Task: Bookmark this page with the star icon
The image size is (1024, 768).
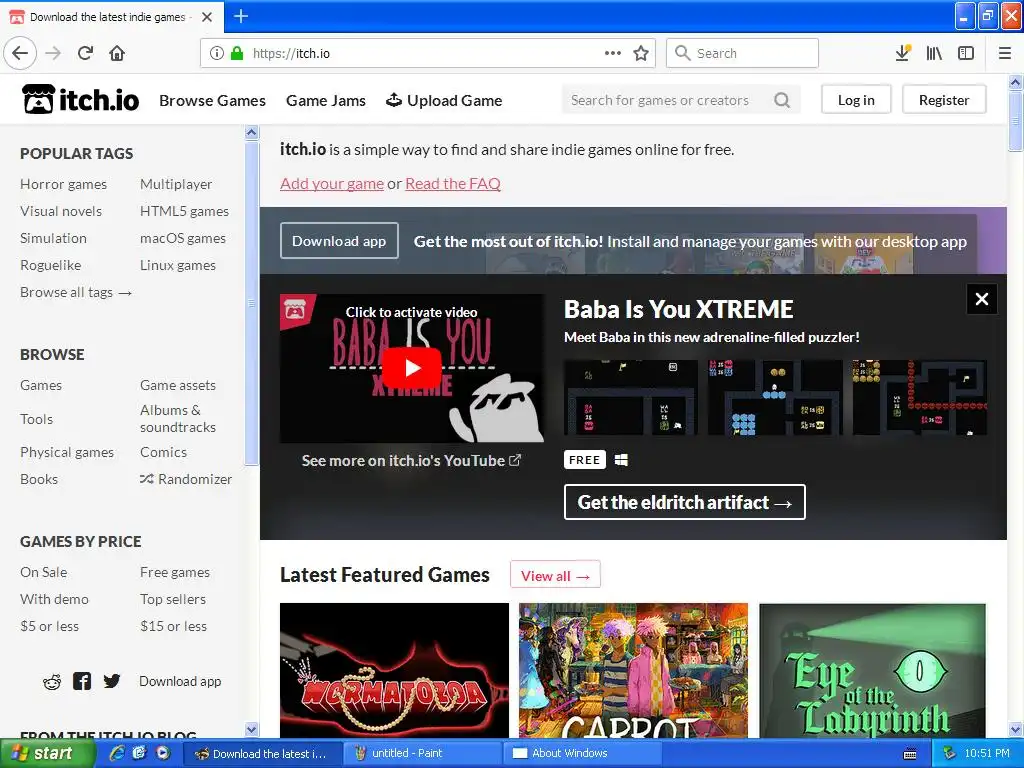Action: coord(641,53)
